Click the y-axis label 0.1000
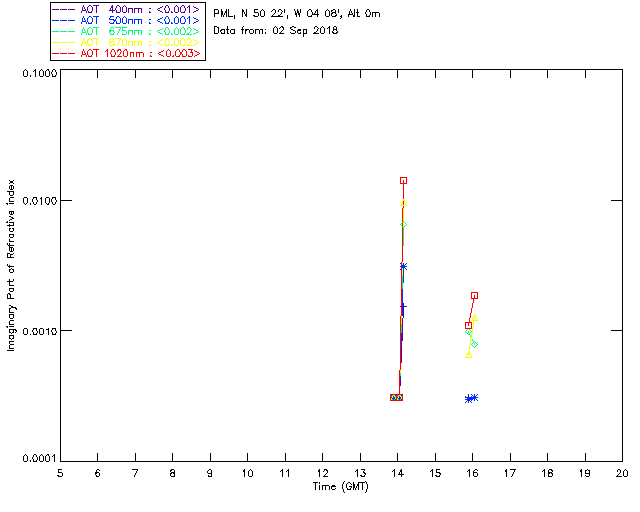 [x=40, y=73]
